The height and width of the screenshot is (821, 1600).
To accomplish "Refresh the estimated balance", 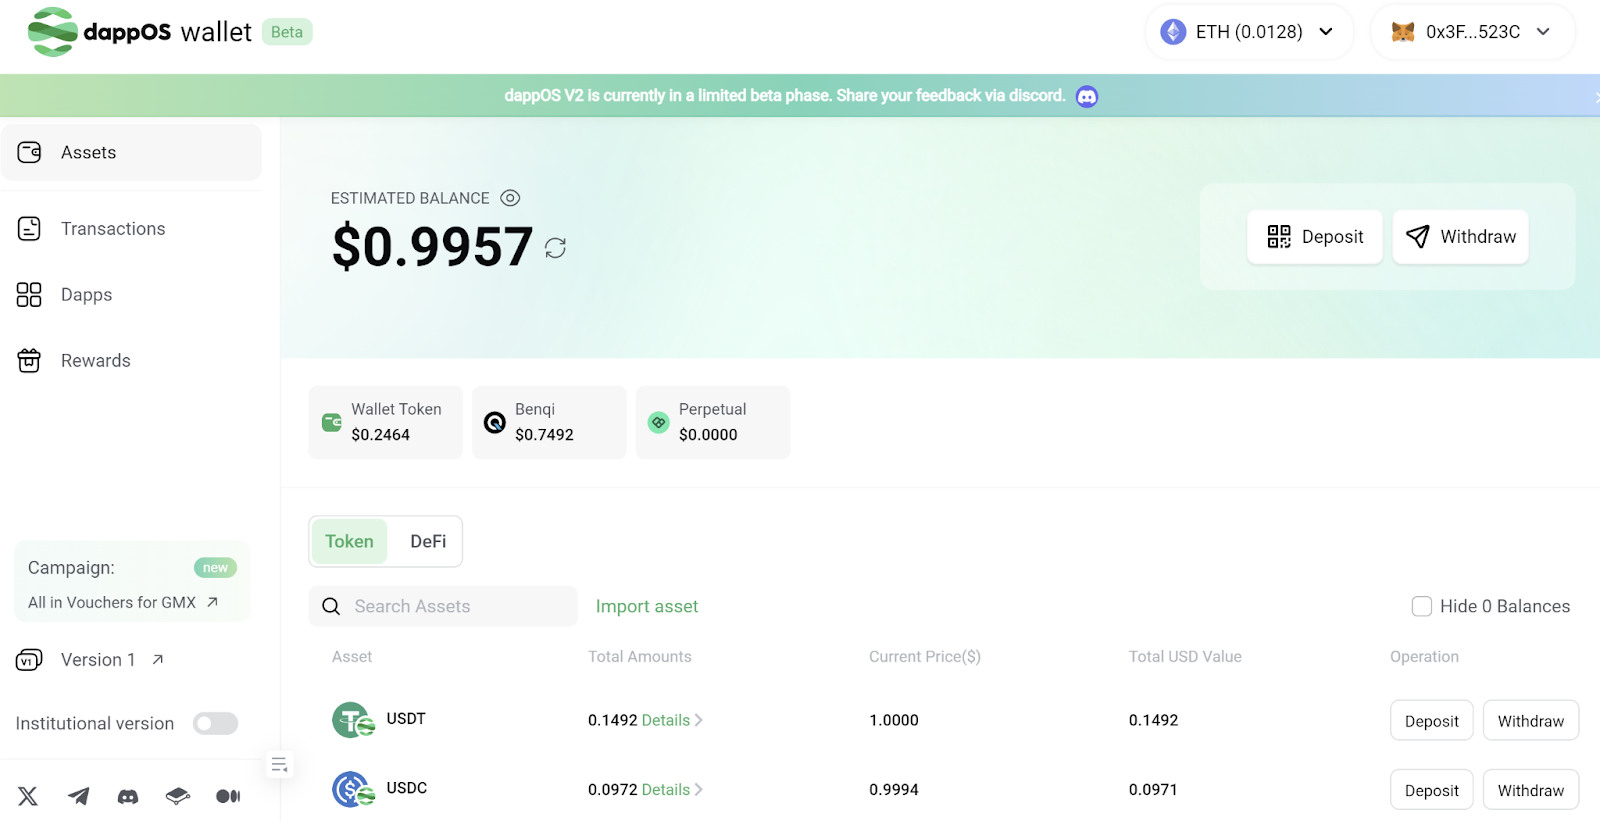I will click(555, 248).
